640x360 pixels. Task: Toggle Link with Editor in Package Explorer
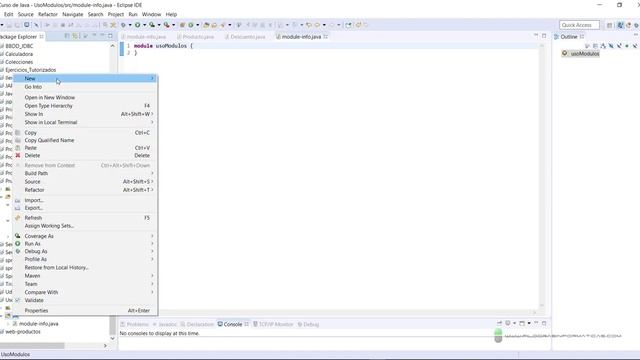75,36
